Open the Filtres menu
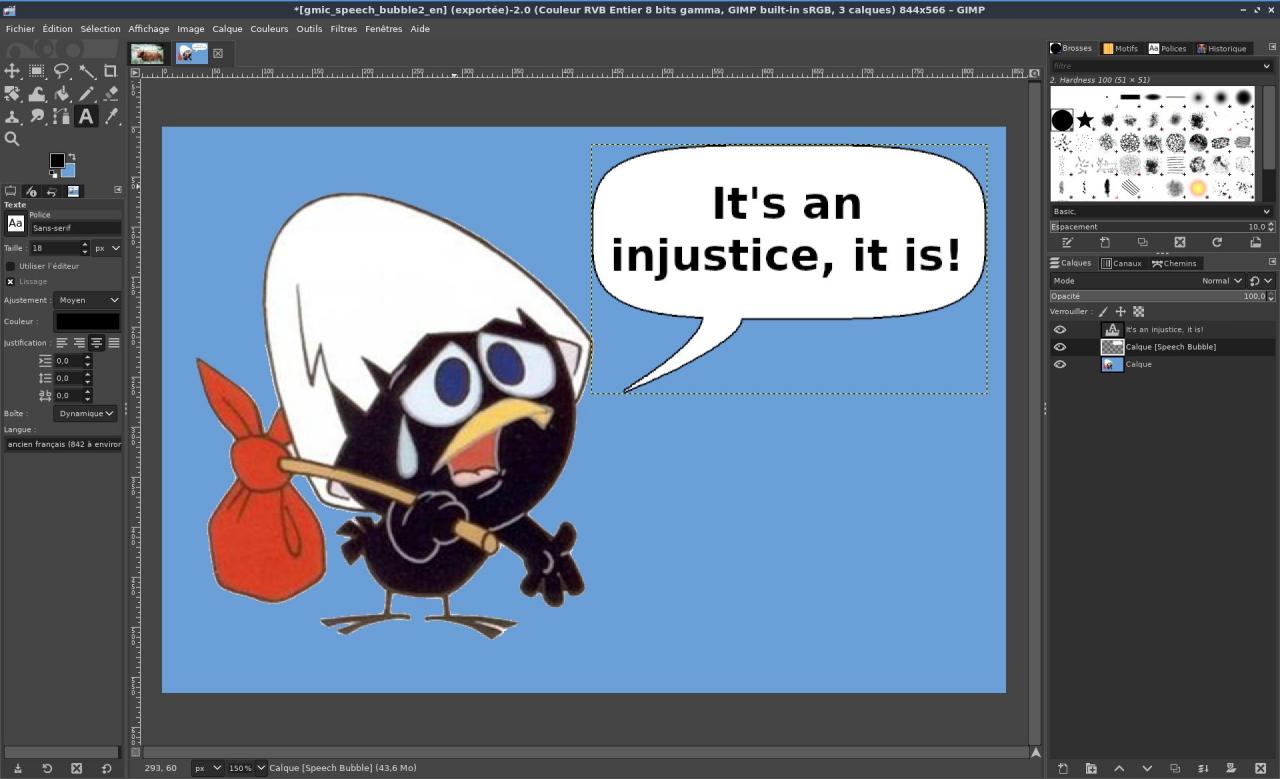1280x779 pixels. click(344, 29)
